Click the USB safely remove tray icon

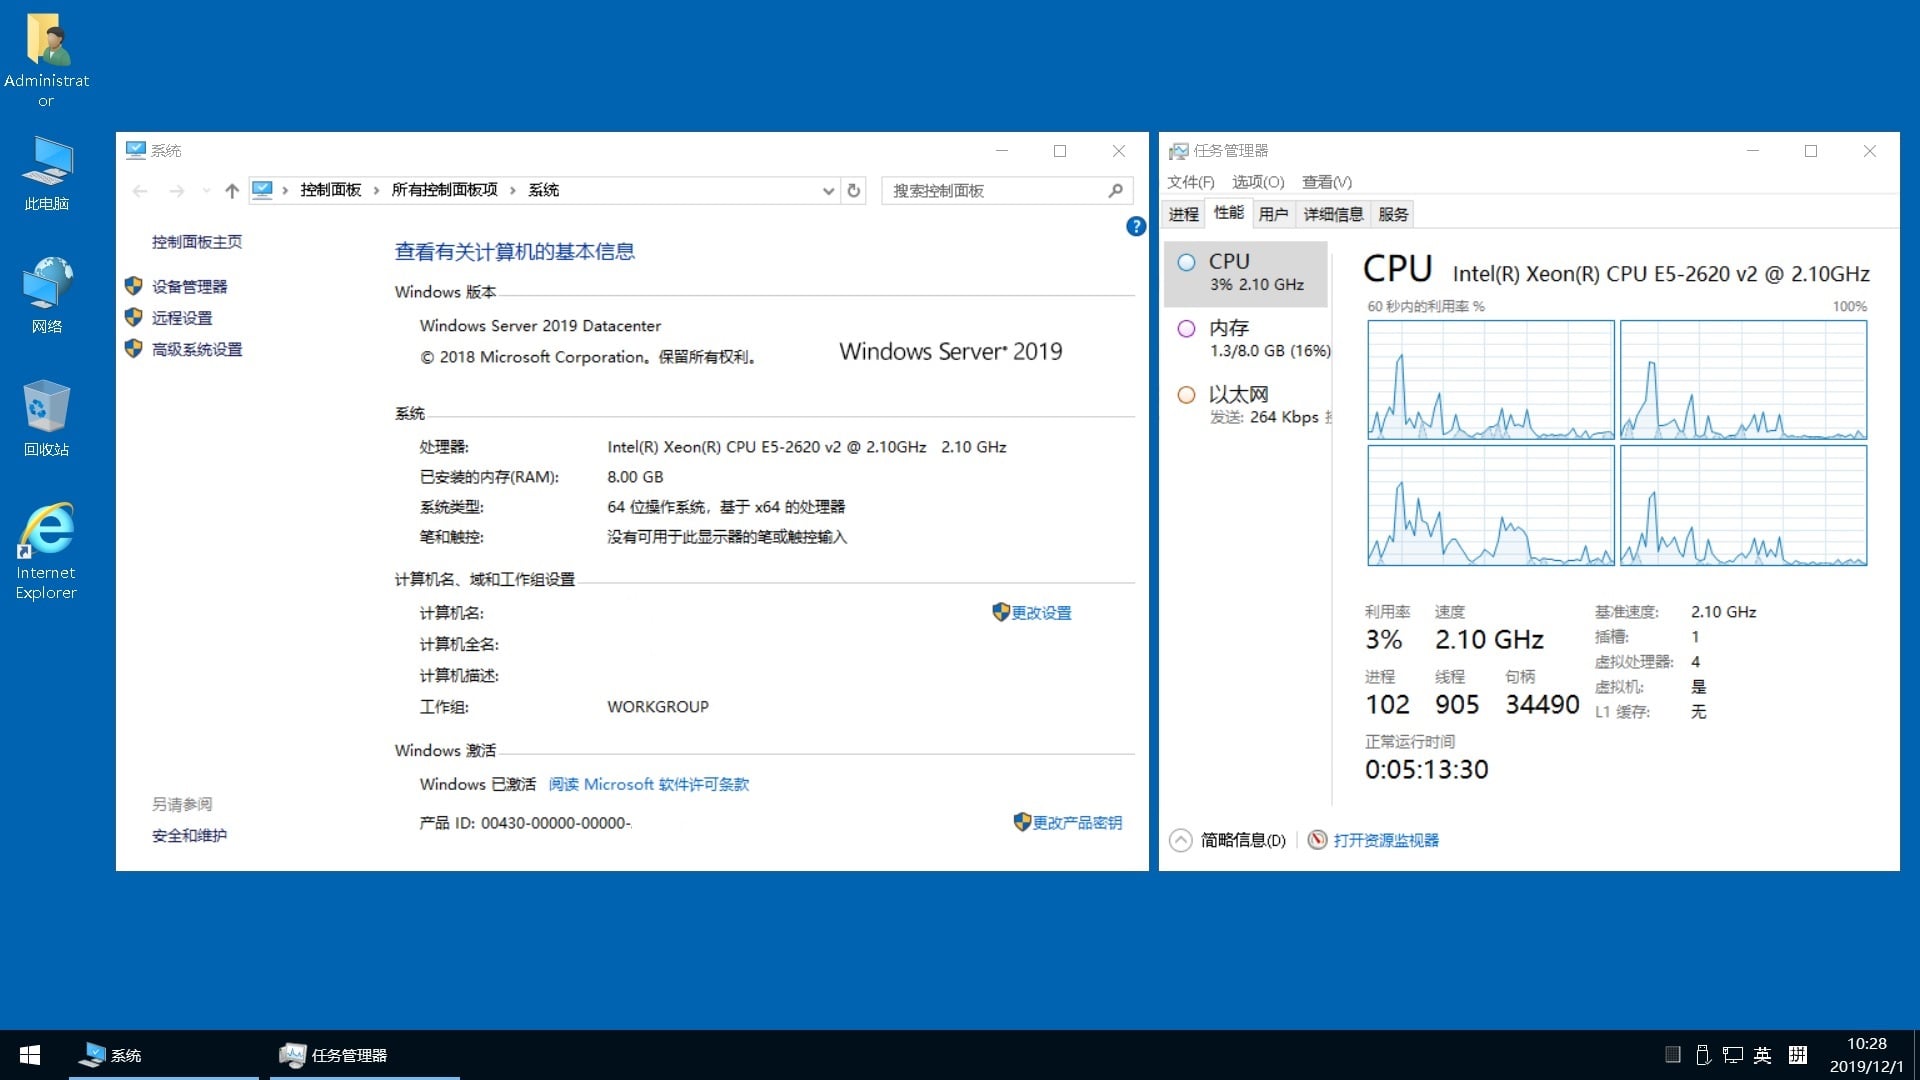click(1703, 1055)
